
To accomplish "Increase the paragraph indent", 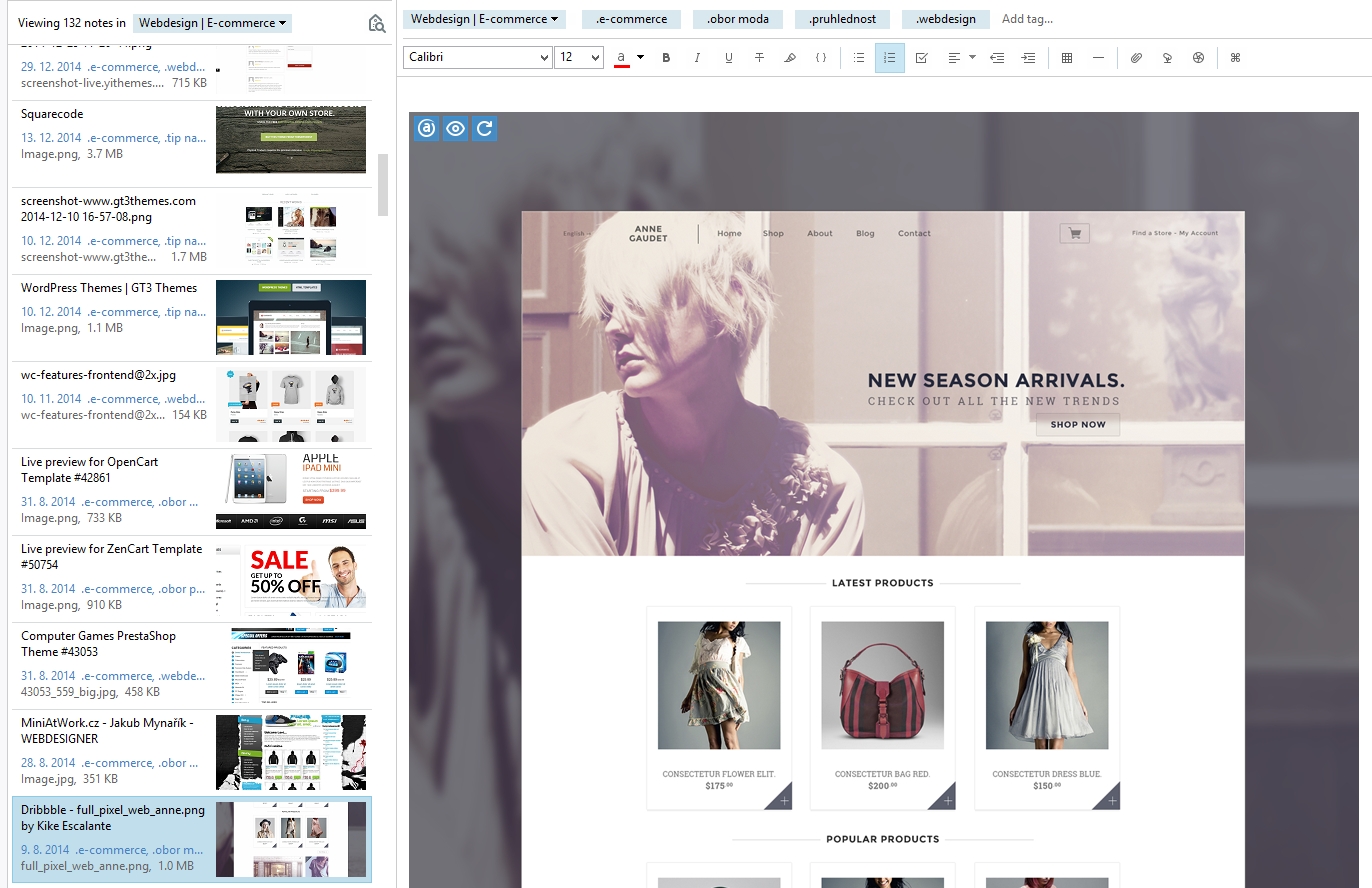I will (1028, 58).
